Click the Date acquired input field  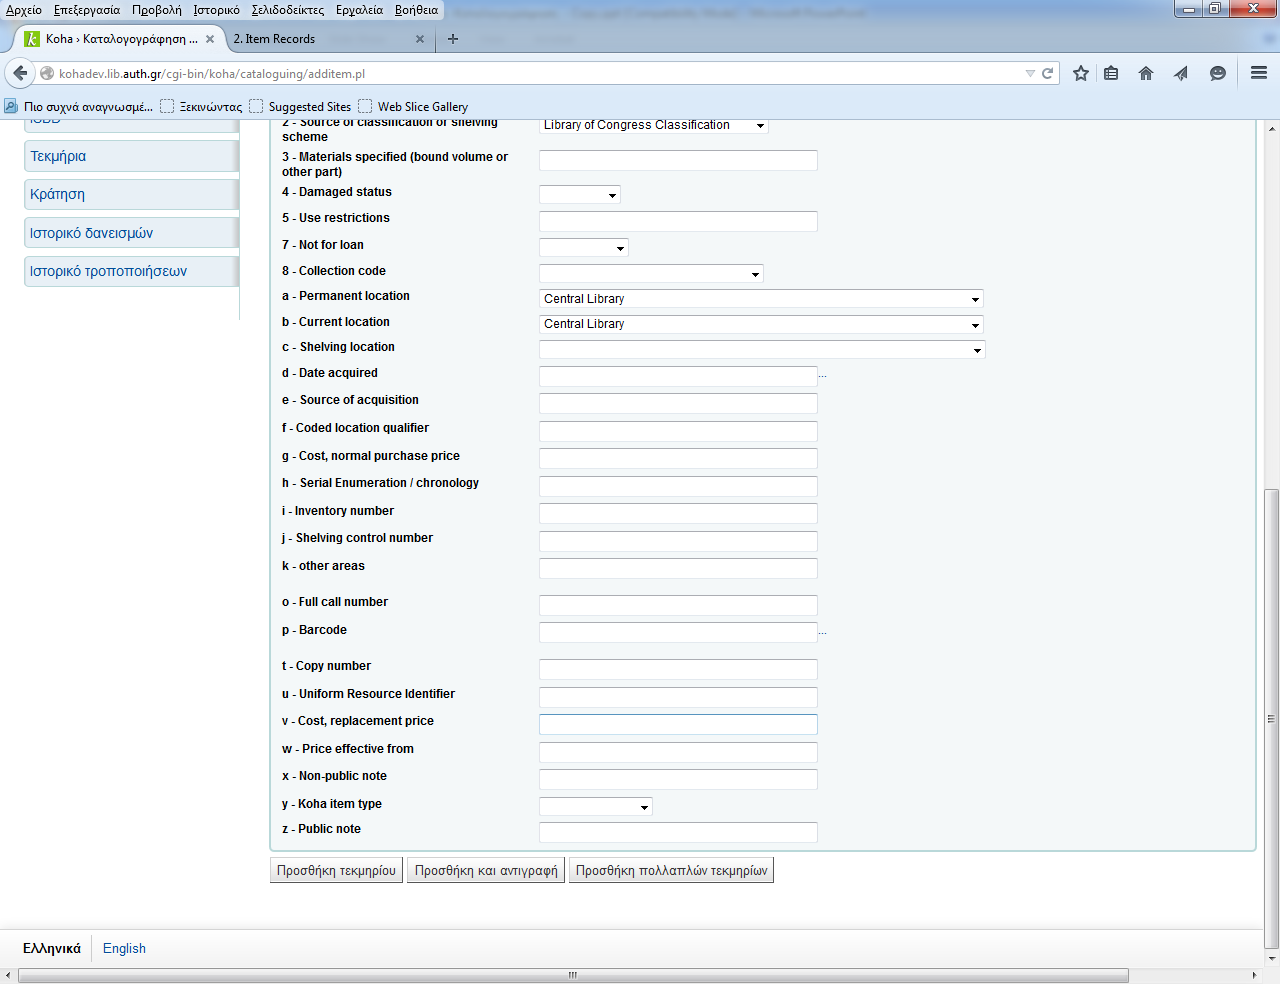[x=678, y=376]
